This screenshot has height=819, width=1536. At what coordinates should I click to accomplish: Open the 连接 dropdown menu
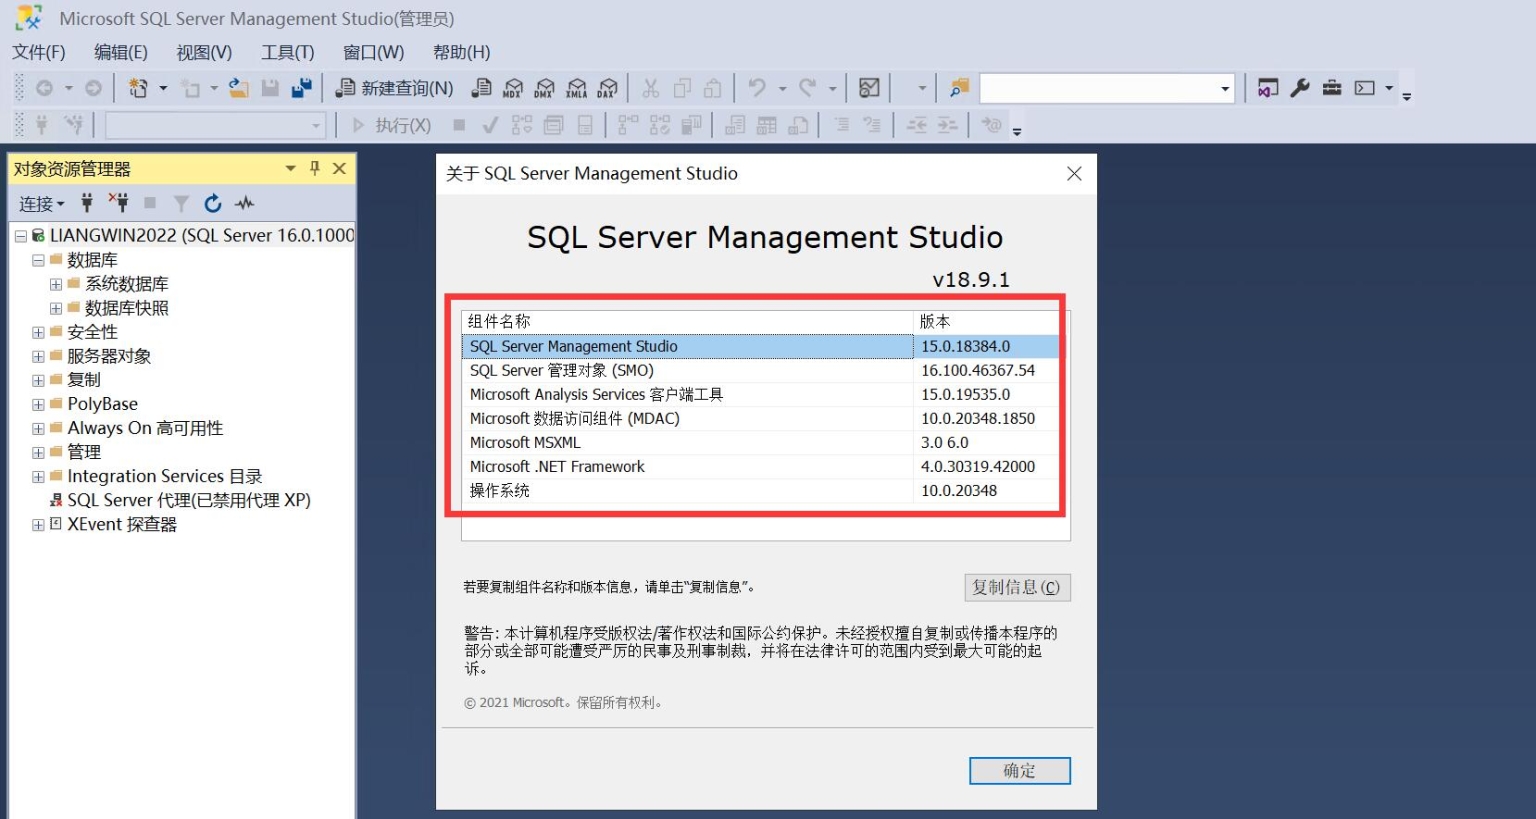(41, 203)
